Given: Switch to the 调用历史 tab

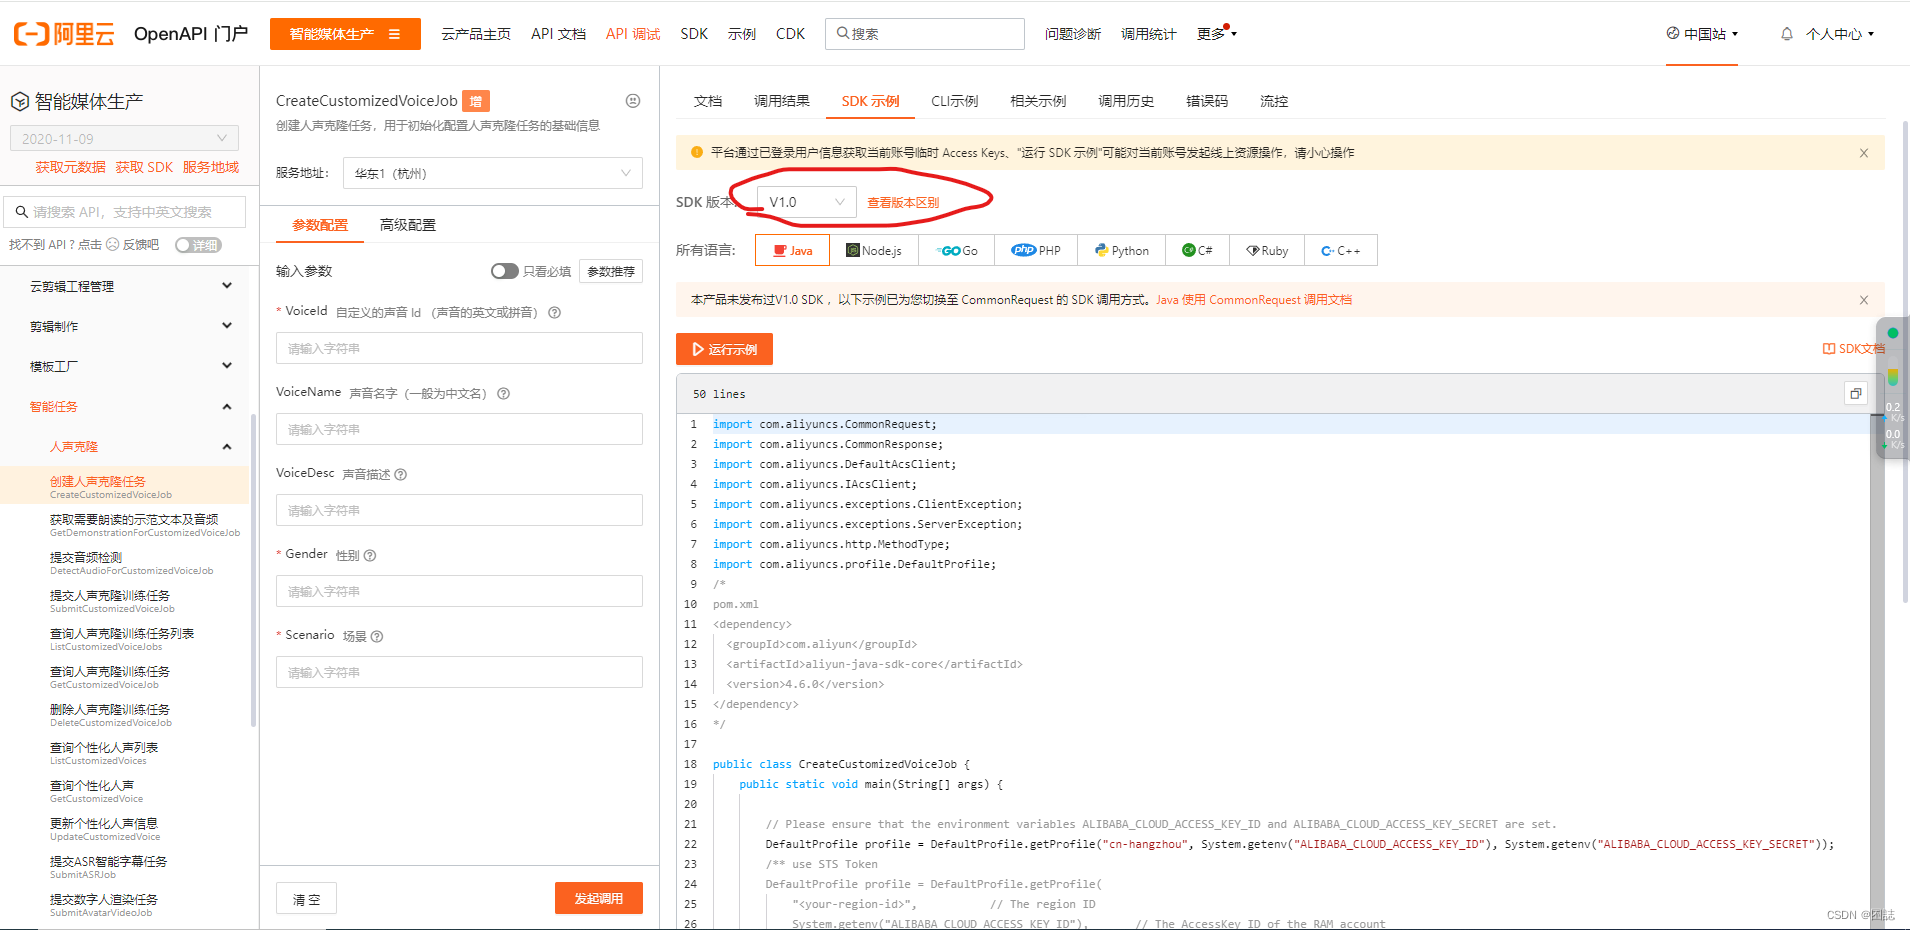Looking at the screenshot, I should tap(1126, 101).
